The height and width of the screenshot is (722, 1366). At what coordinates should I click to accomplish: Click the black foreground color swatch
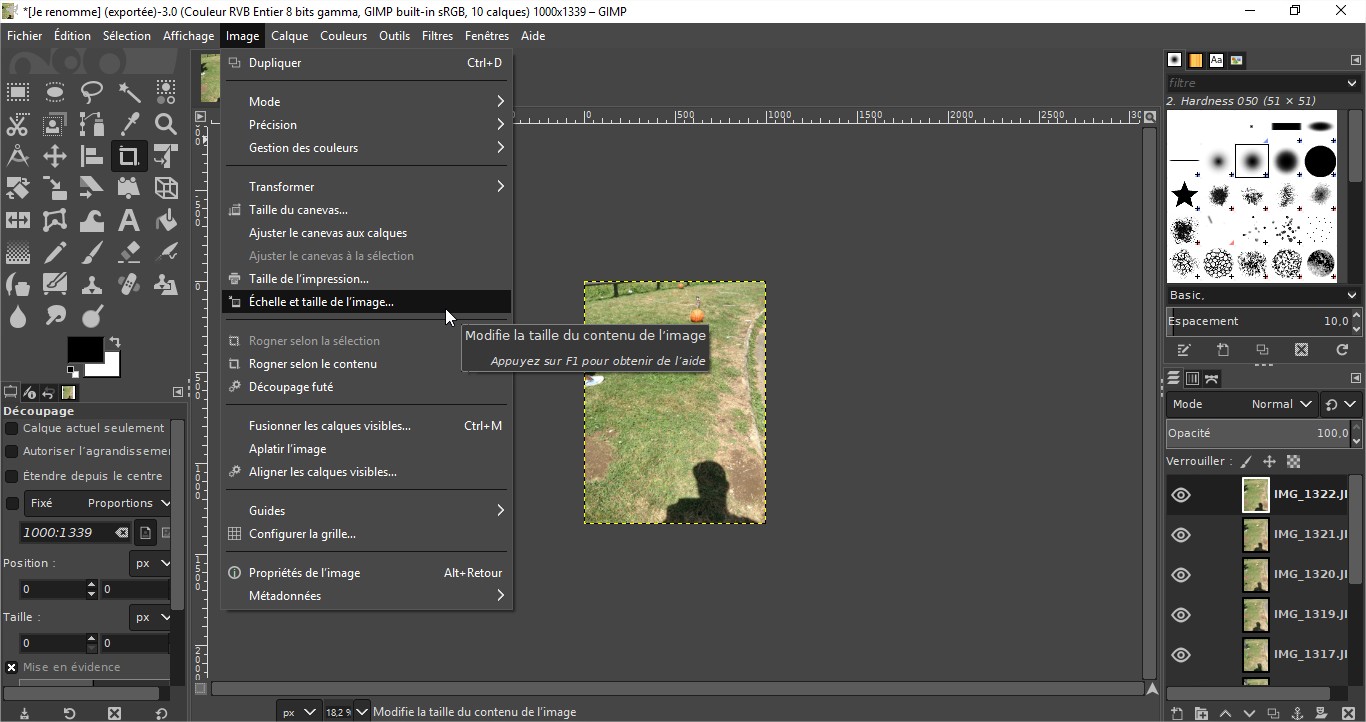[x=83, y=349]
